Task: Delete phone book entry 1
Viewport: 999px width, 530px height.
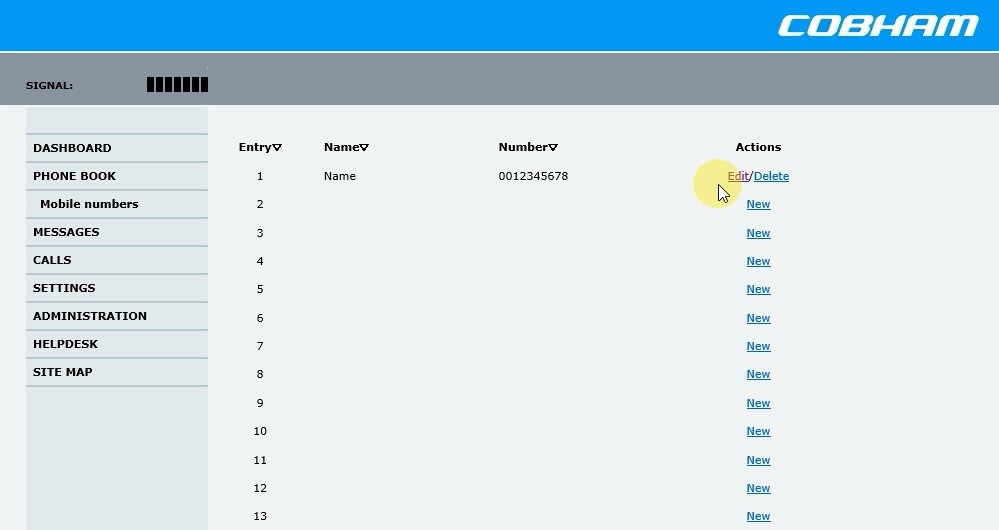Action: [771, 176]
